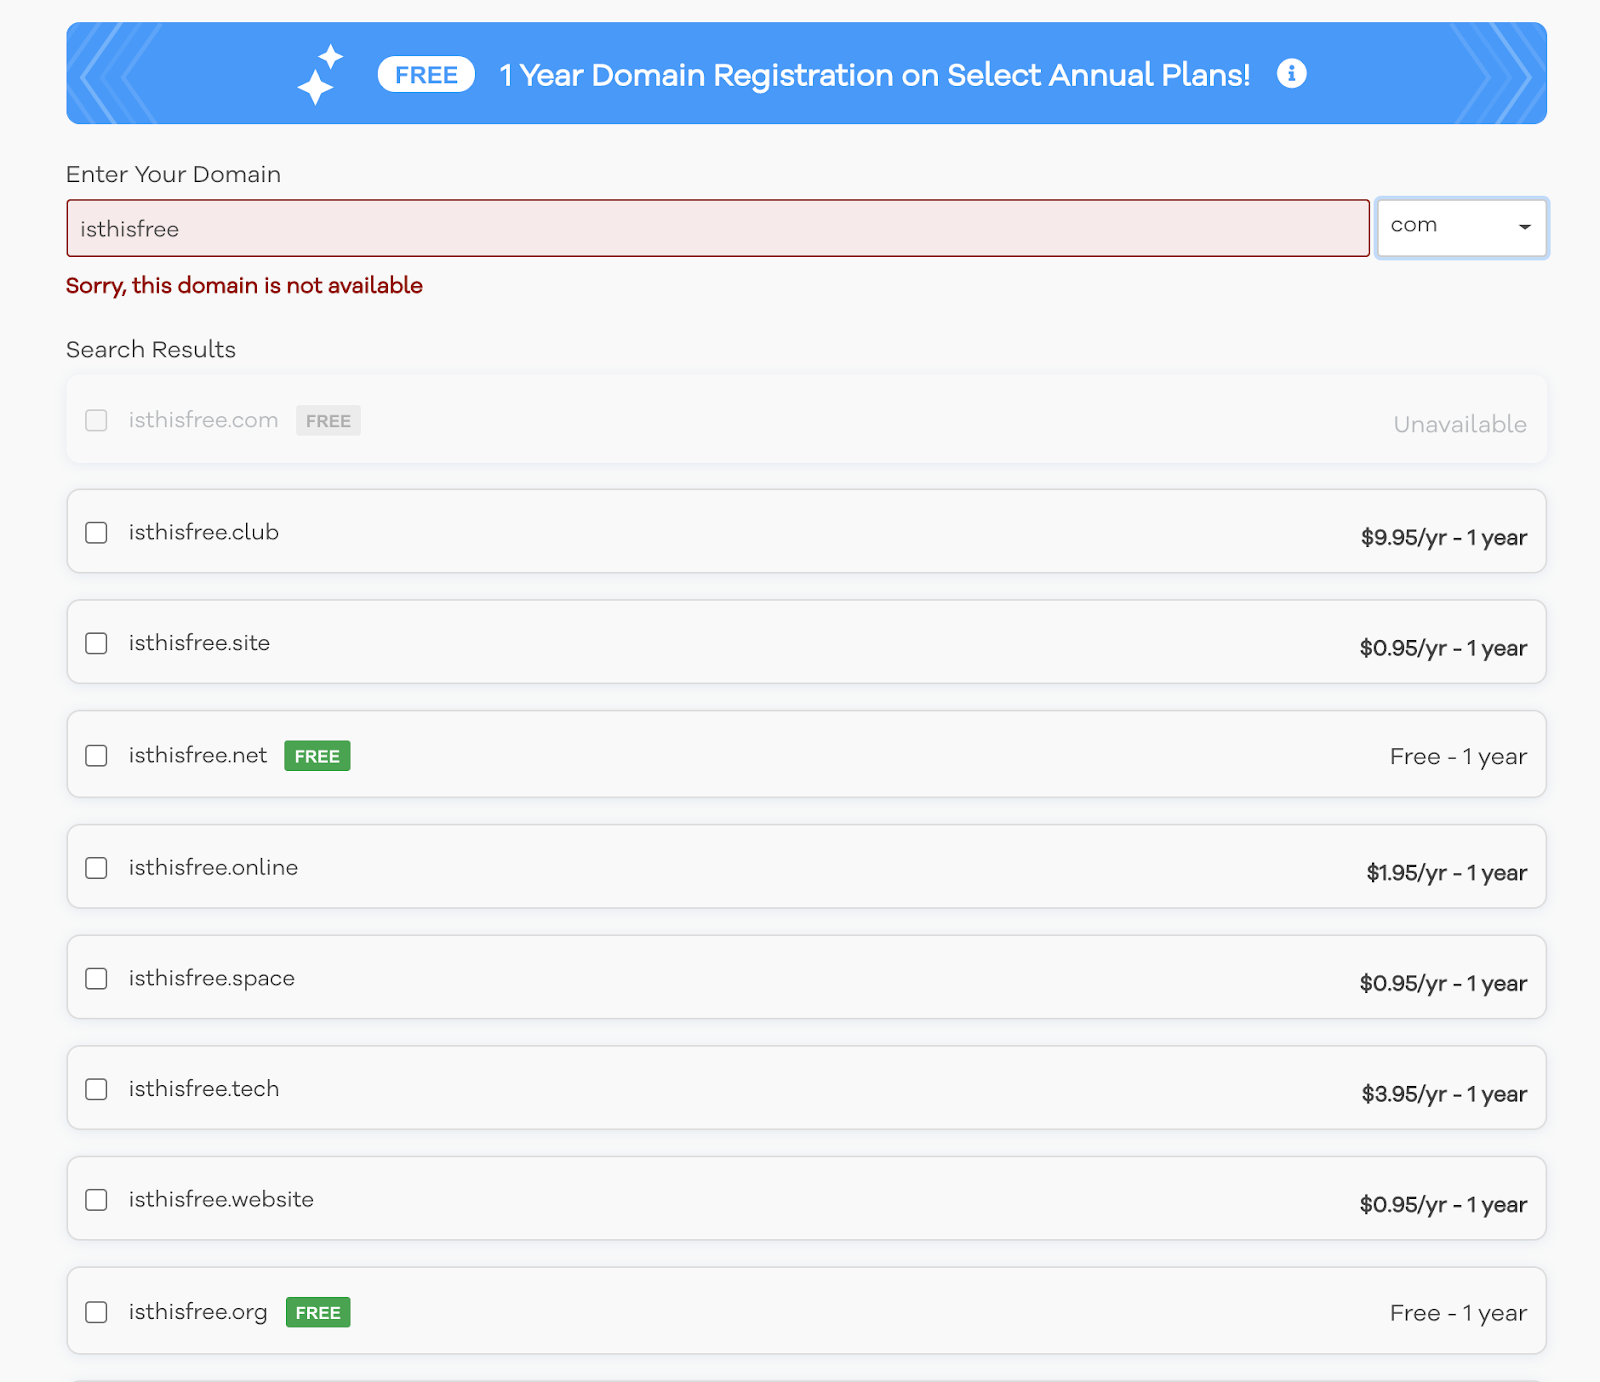The height and width of the screenshot is (1382, 1600).
Task: Check the box for isthisfree.site
Action: coord(96,643)
